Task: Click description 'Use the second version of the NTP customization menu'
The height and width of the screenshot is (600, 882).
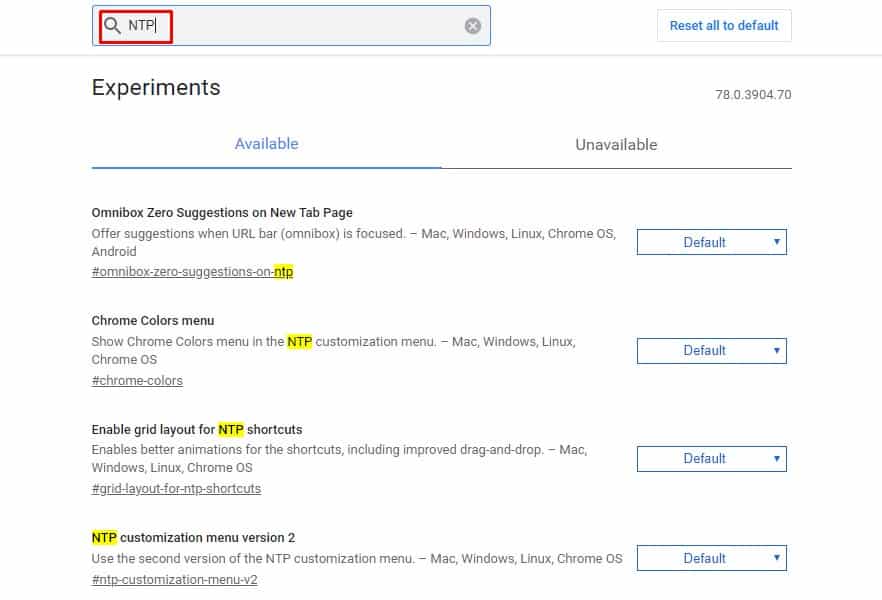Action: point(253,559)
